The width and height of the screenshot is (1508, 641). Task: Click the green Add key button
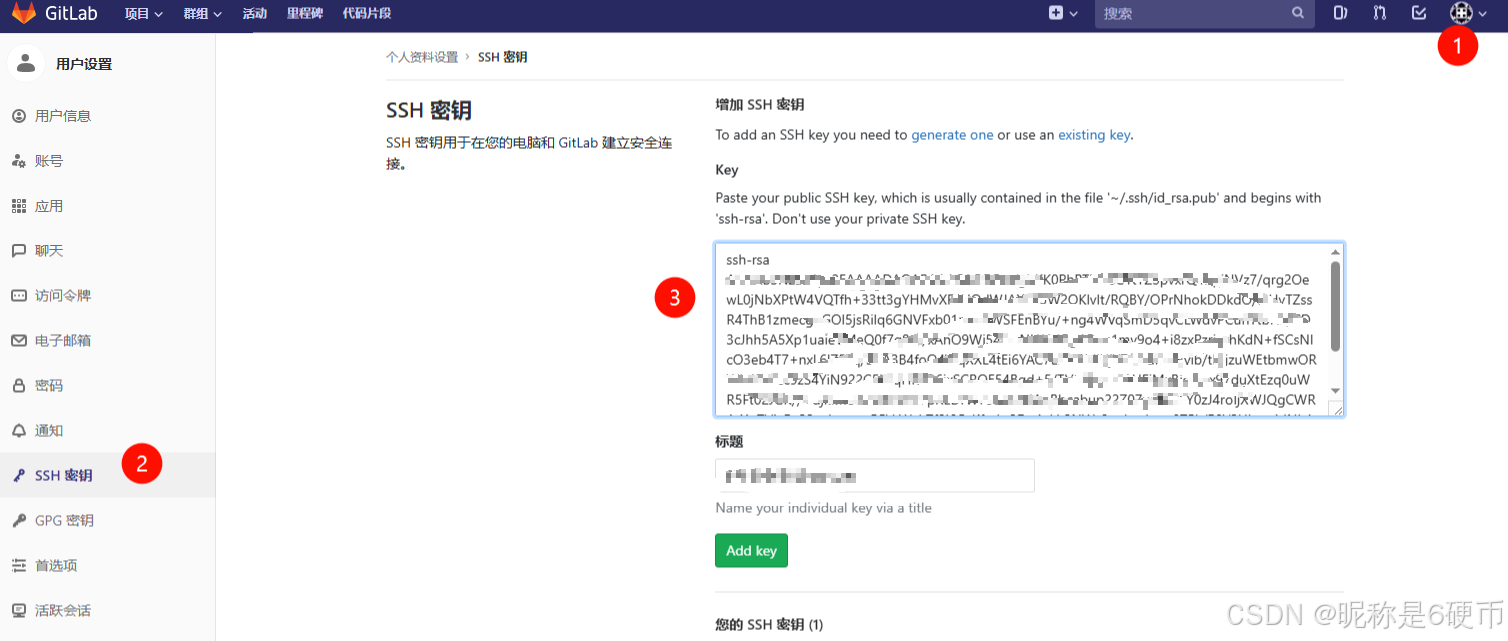click(751, 550)
